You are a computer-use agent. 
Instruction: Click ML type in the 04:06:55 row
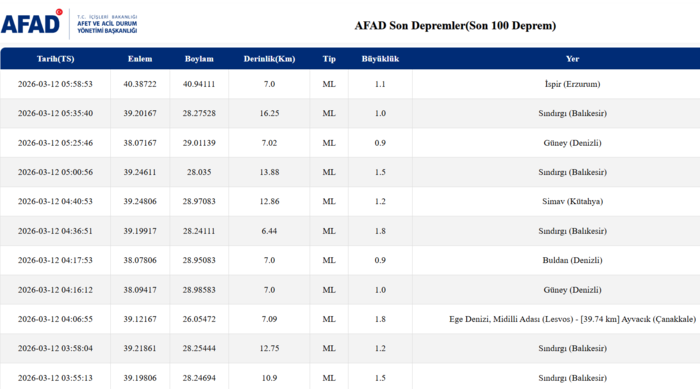pos(329,319)
